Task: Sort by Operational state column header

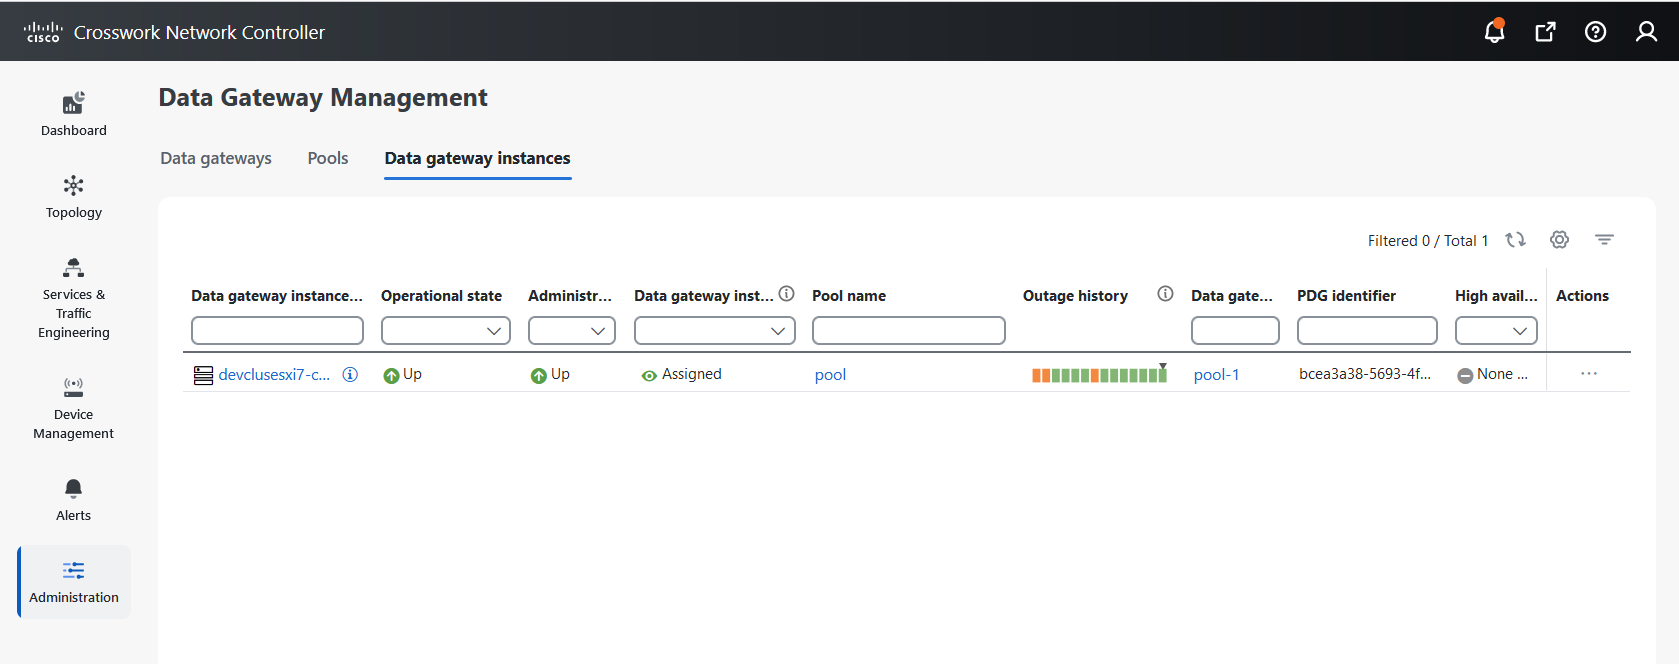Action: 441,296
